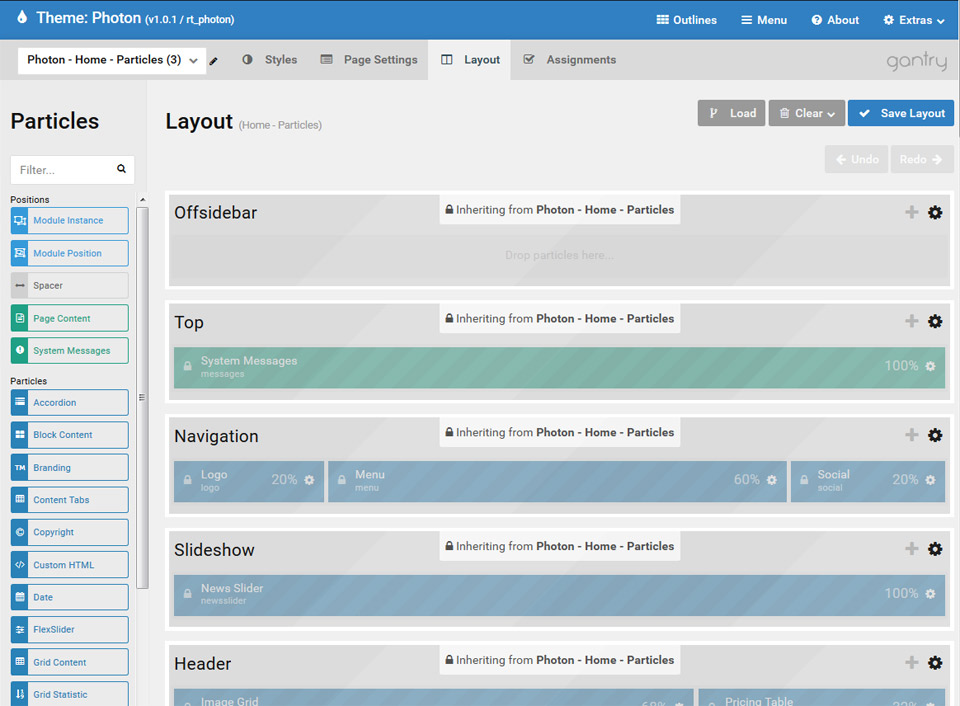Open Menu in the top bar

(764, 20)
